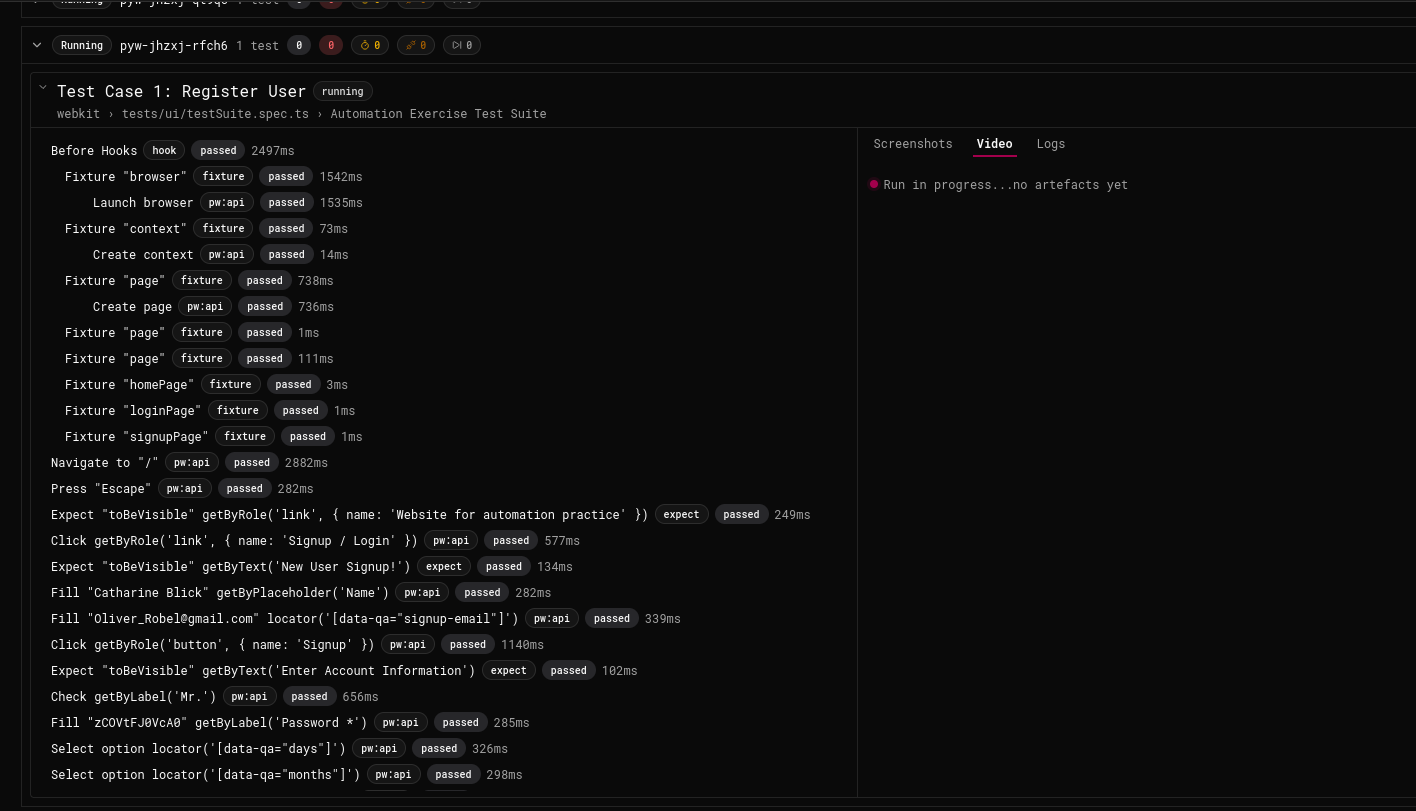Click the flaky count badge on pyw-jhzxj-rfch6 row
This screenshot has width=1416, height=811.
[x=415, y=45]
